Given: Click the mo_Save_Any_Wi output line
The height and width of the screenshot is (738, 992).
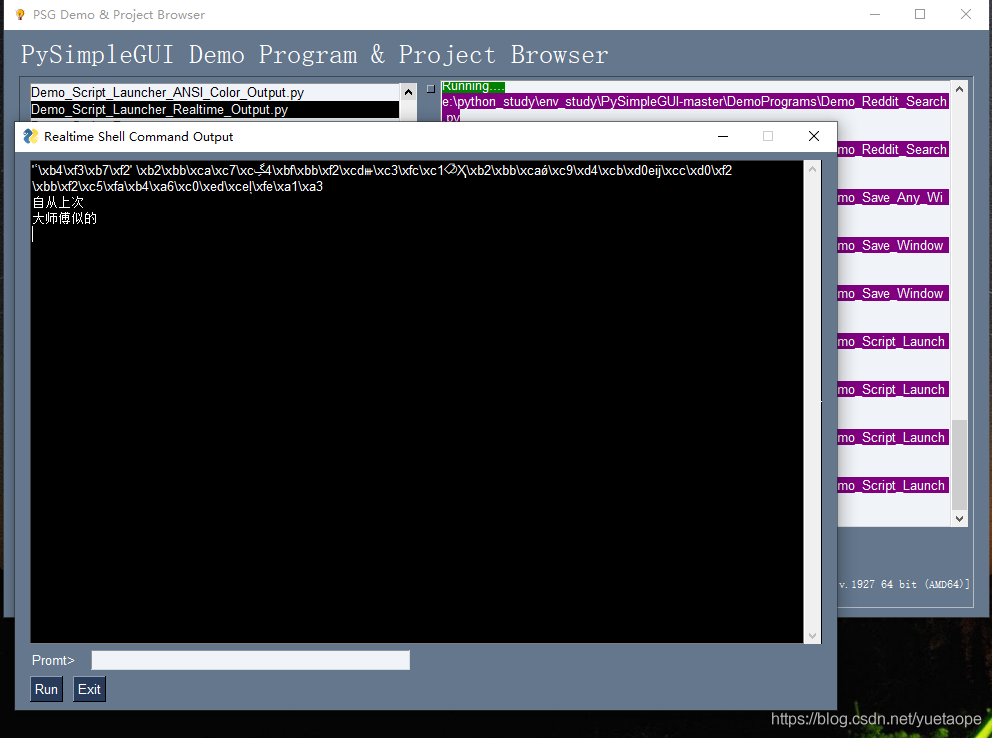Looking at the screenshot, I should [x=892, y=197].
